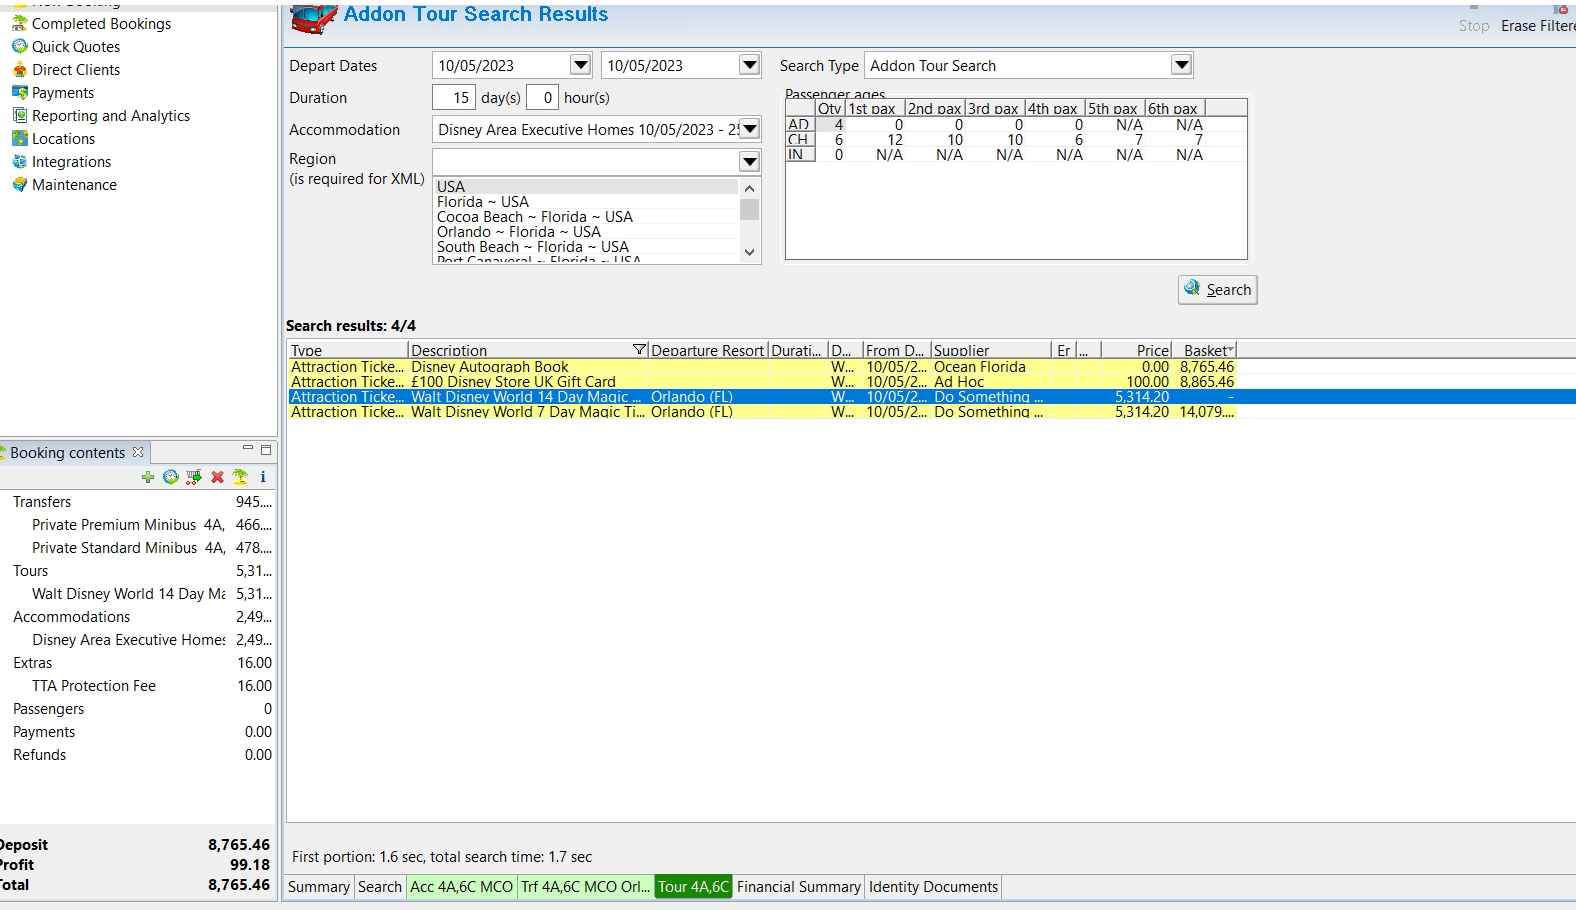
Task: Open the second Depart Dates calendar dropdown
Action: pos(749,65)
